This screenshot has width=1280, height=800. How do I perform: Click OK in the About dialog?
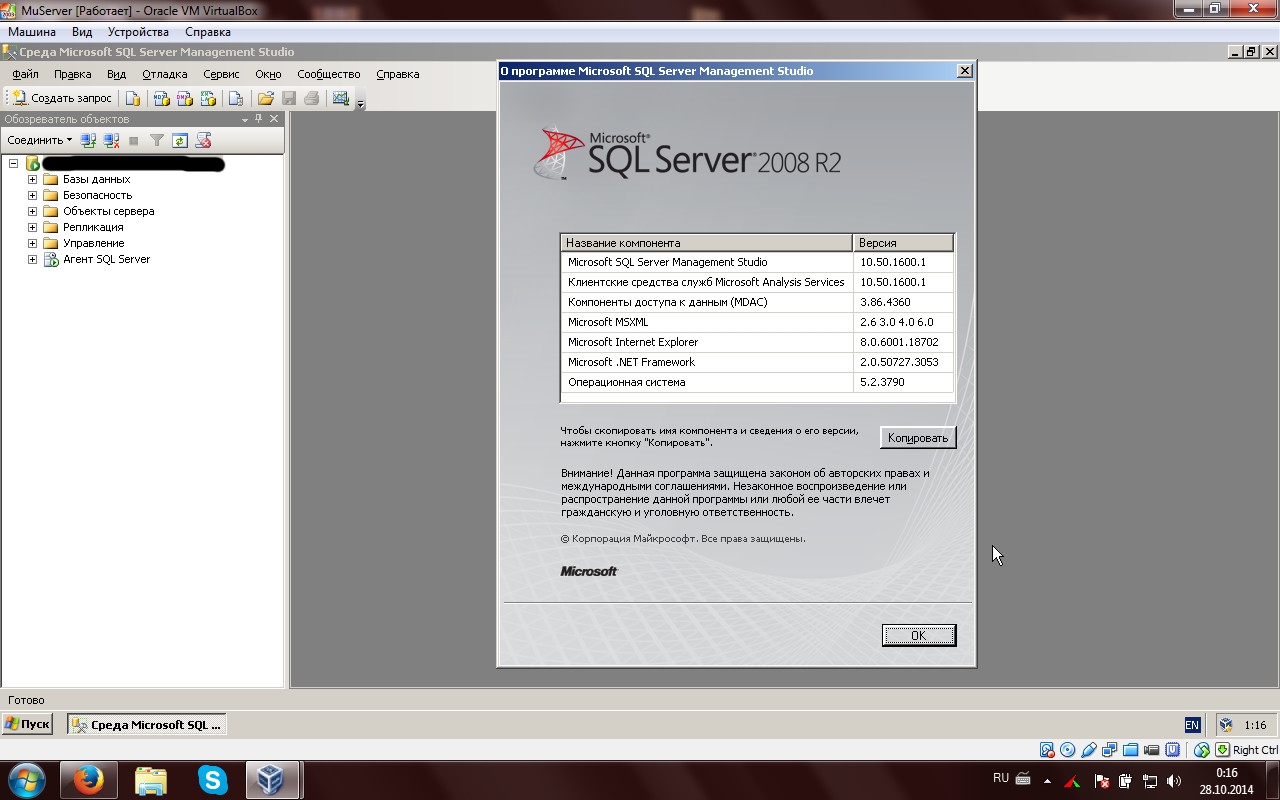tap(919, 635)
